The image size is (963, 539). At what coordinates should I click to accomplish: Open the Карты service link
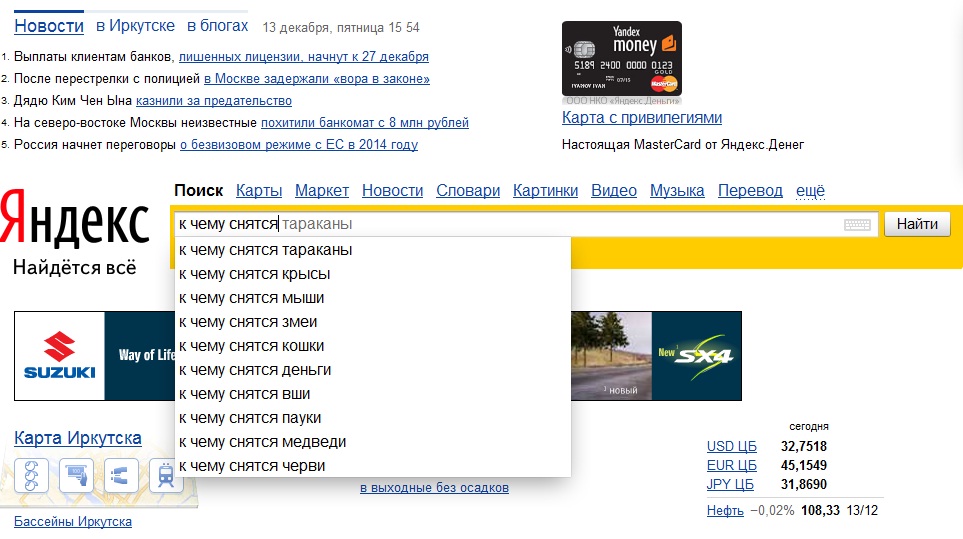click(x=259, y=191)
